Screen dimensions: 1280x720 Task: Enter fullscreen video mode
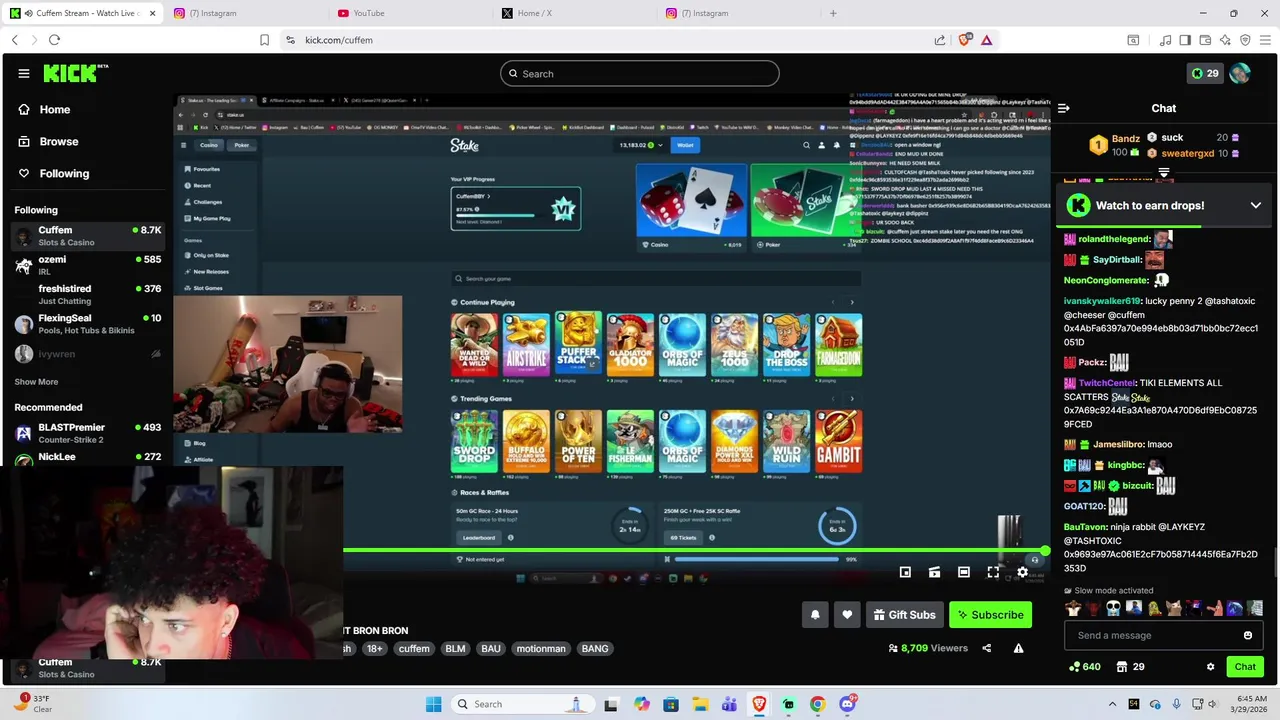[993, 572]
